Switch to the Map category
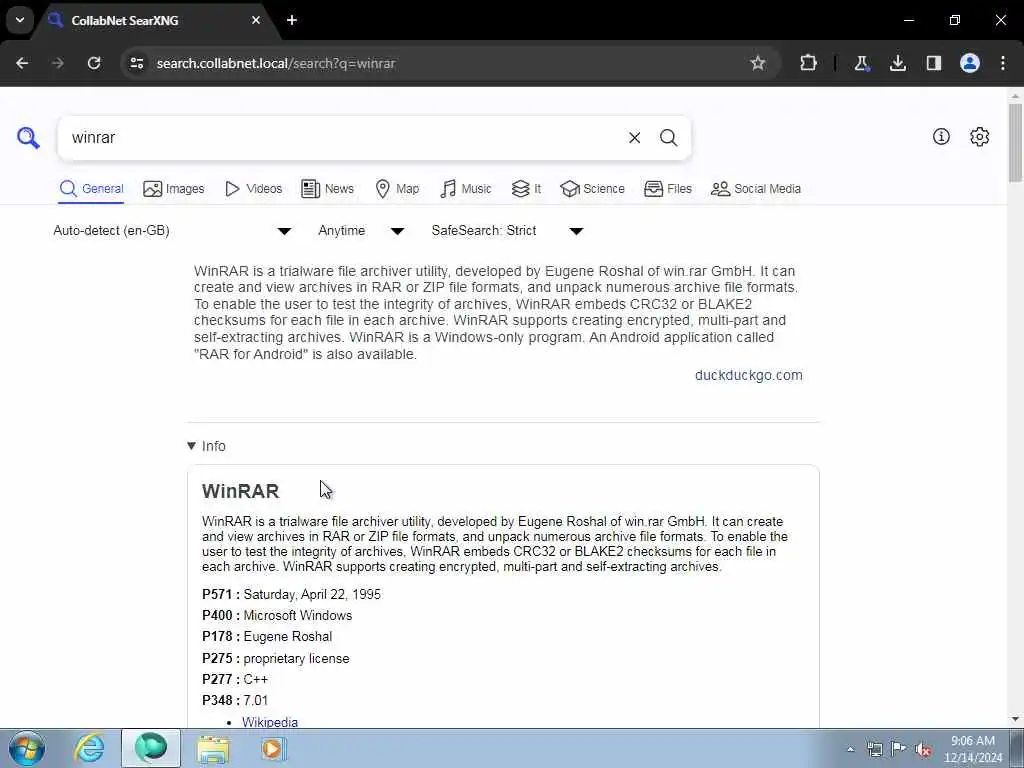1024x768 pixels. pyautogui.click(x=397, y=189)
